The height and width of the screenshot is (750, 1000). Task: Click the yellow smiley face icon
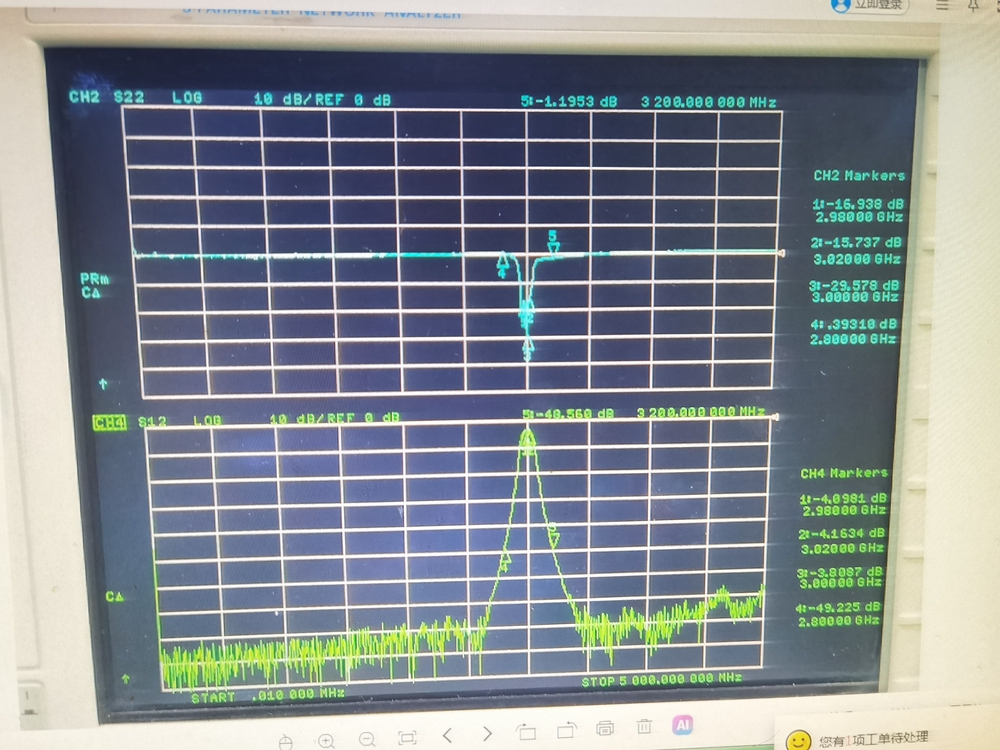coord(797,741)
